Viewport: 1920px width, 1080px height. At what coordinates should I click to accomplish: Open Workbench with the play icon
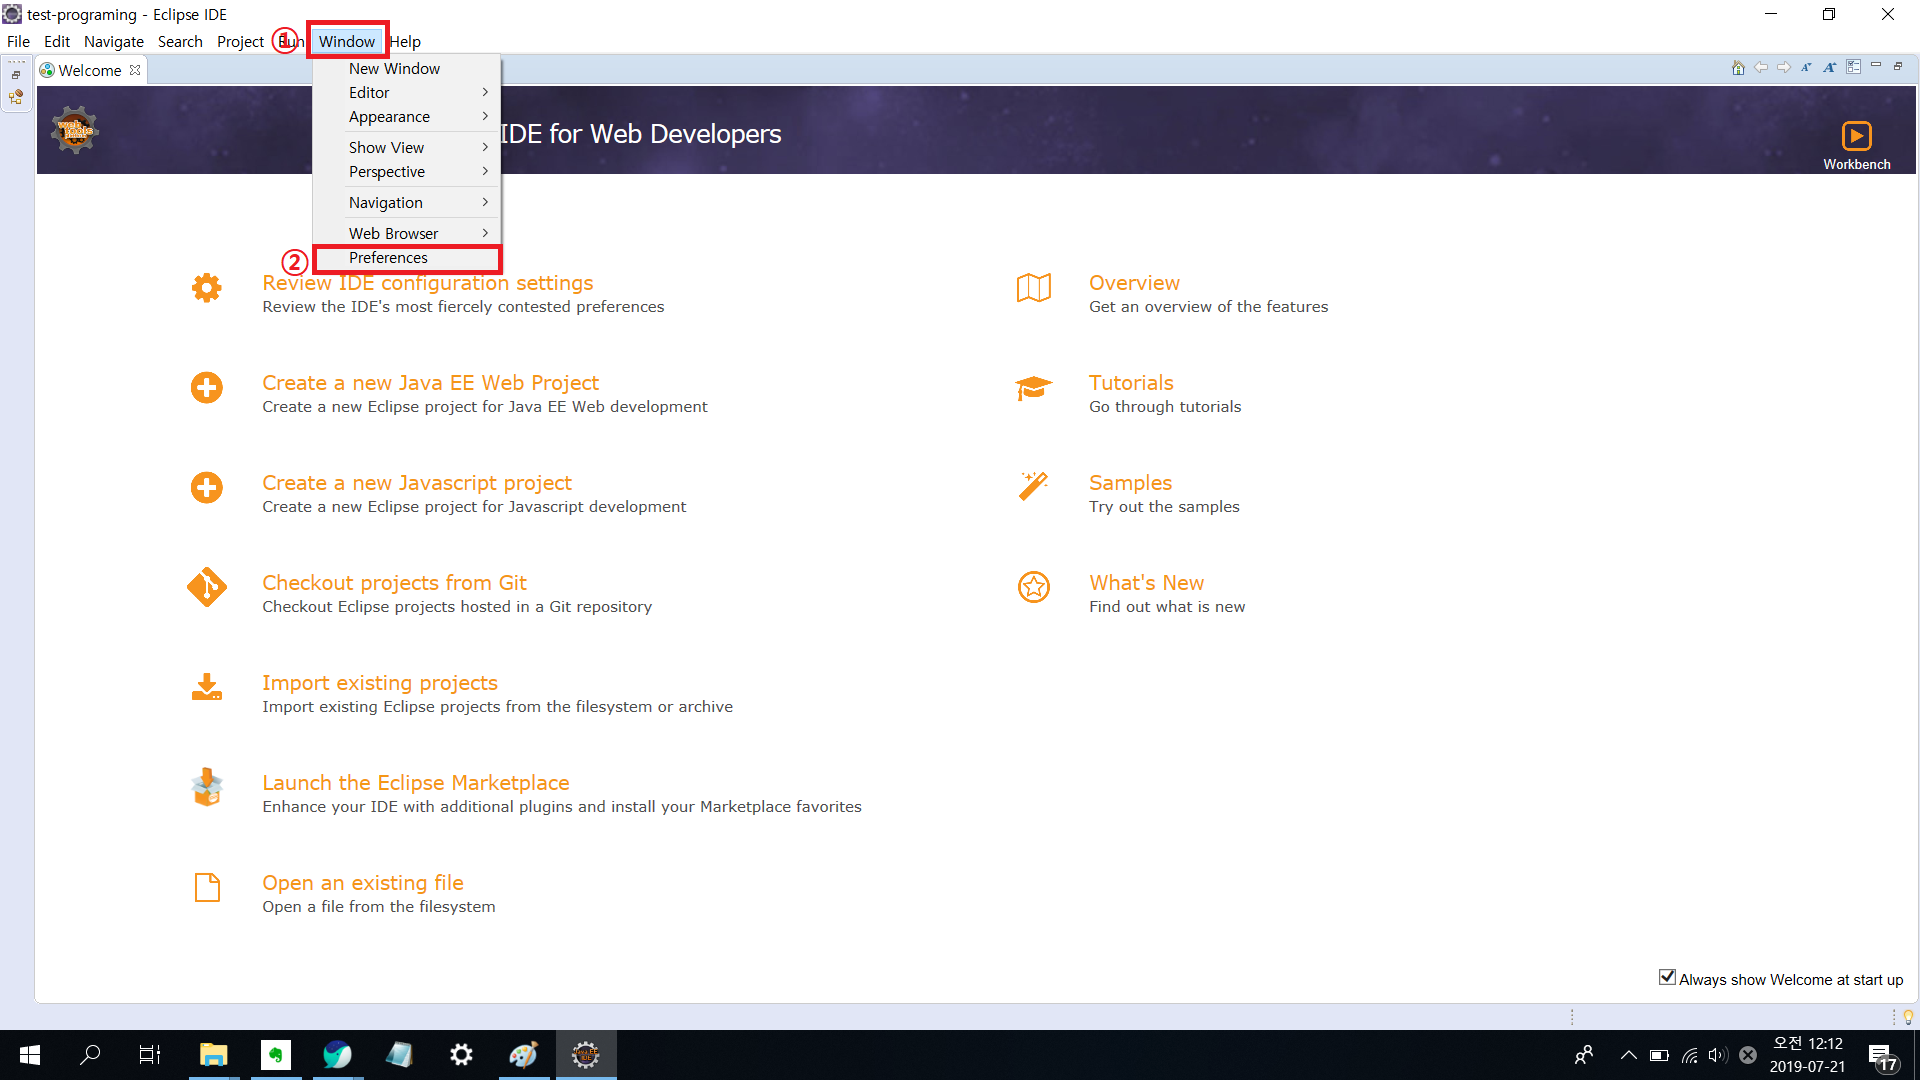[x=1856, y=135]
